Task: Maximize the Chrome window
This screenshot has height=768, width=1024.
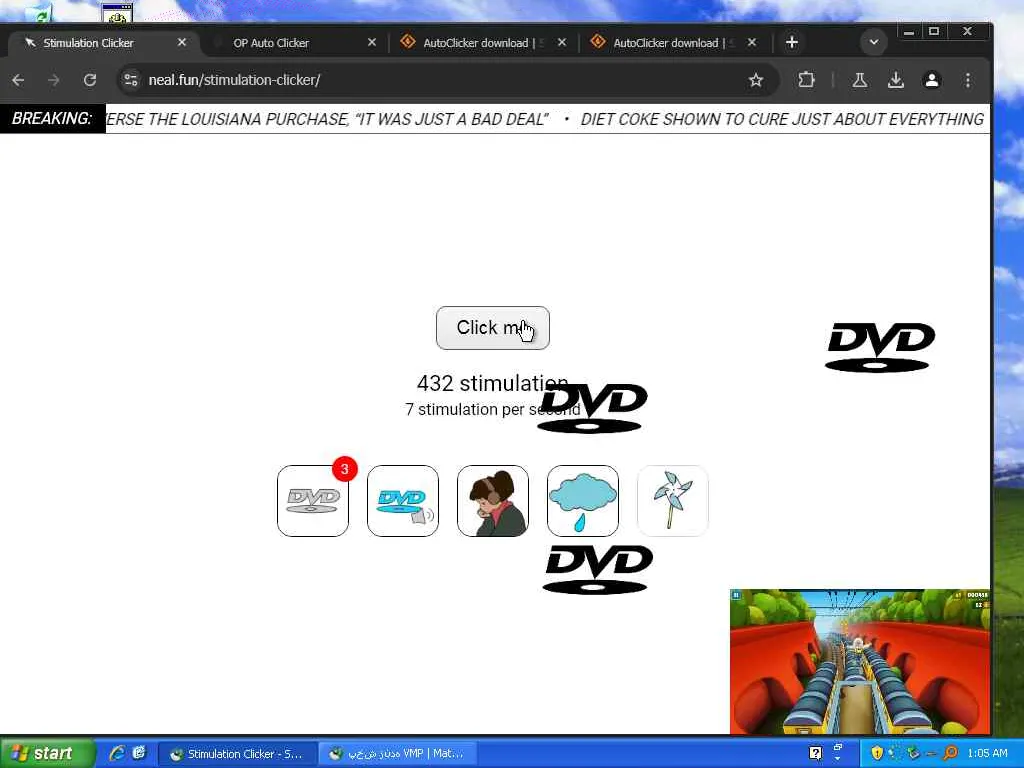Action: pyautogui.click(x=935, y=31)
